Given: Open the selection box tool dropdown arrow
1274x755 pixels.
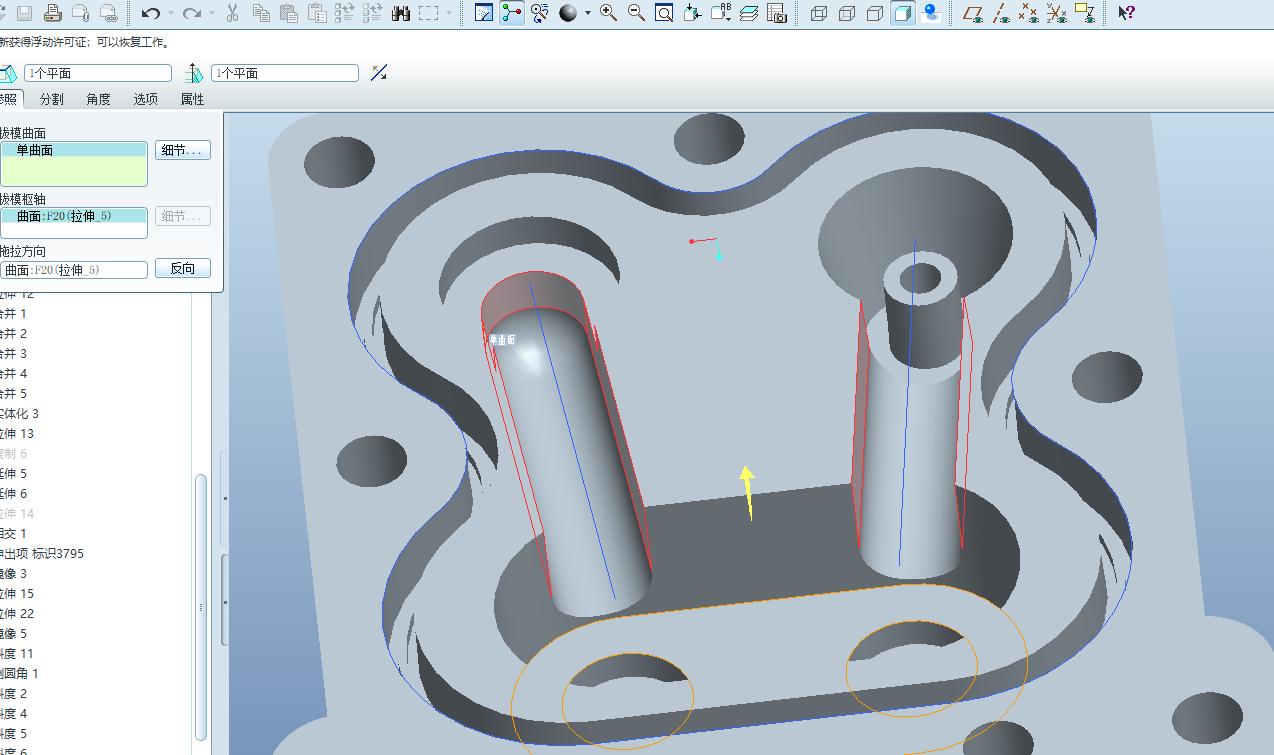Looking at the screenshot, I should 450,13.
